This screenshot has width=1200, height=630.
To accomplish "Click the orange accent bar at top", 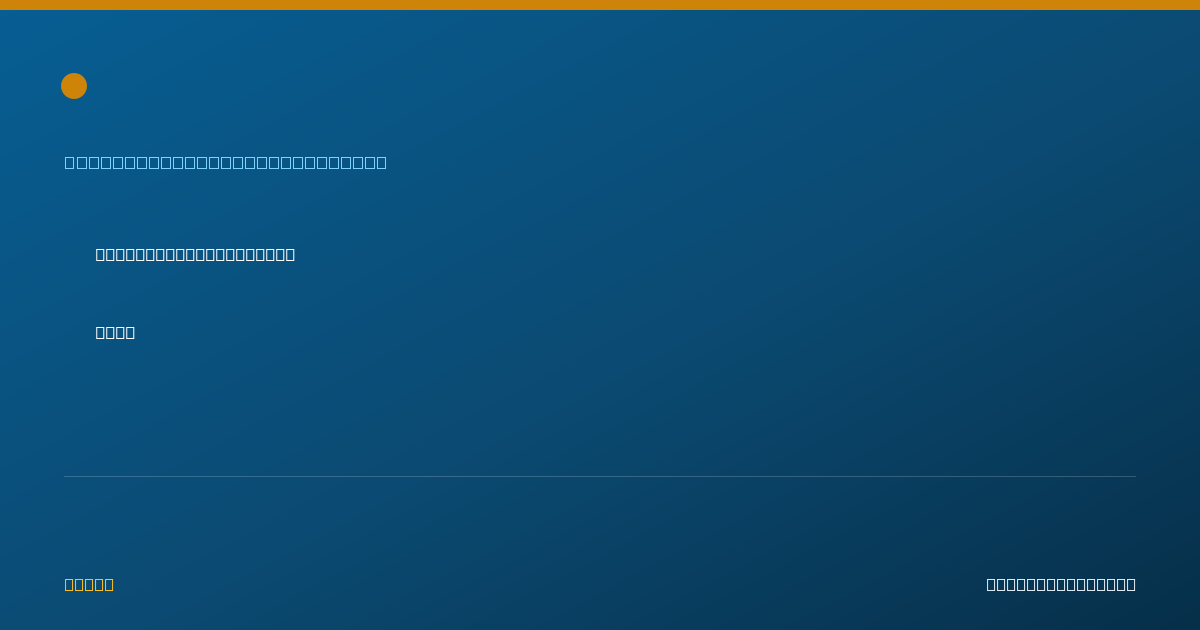I will [x=600, y=5].
